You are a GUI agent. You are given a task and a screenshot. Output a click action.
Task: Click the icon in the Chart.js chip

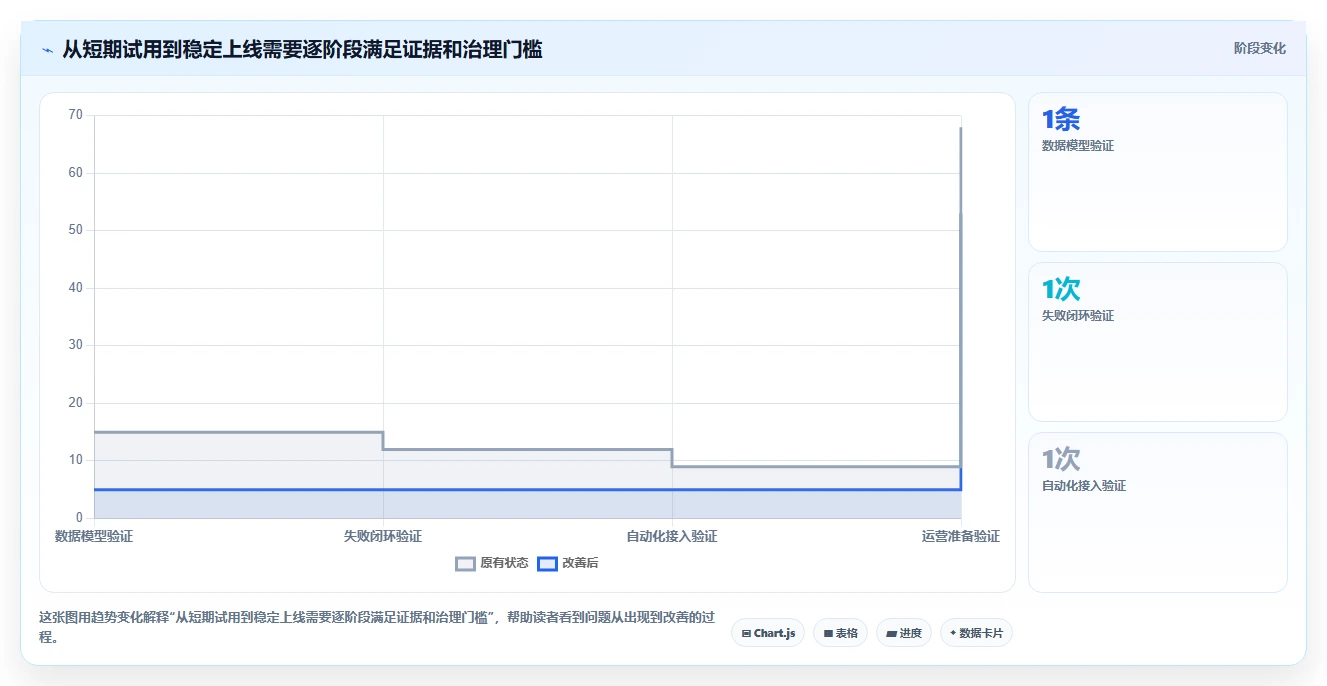746,634
